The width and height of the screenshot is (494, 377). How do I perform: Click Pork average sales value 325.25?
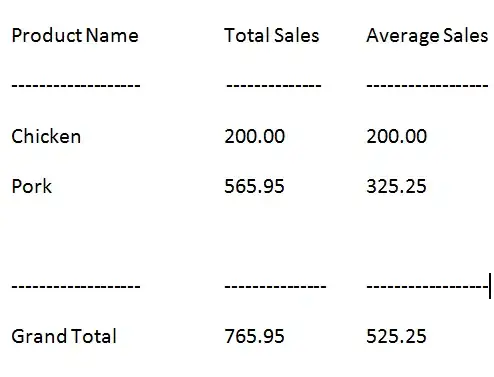[x=396, y=186]
